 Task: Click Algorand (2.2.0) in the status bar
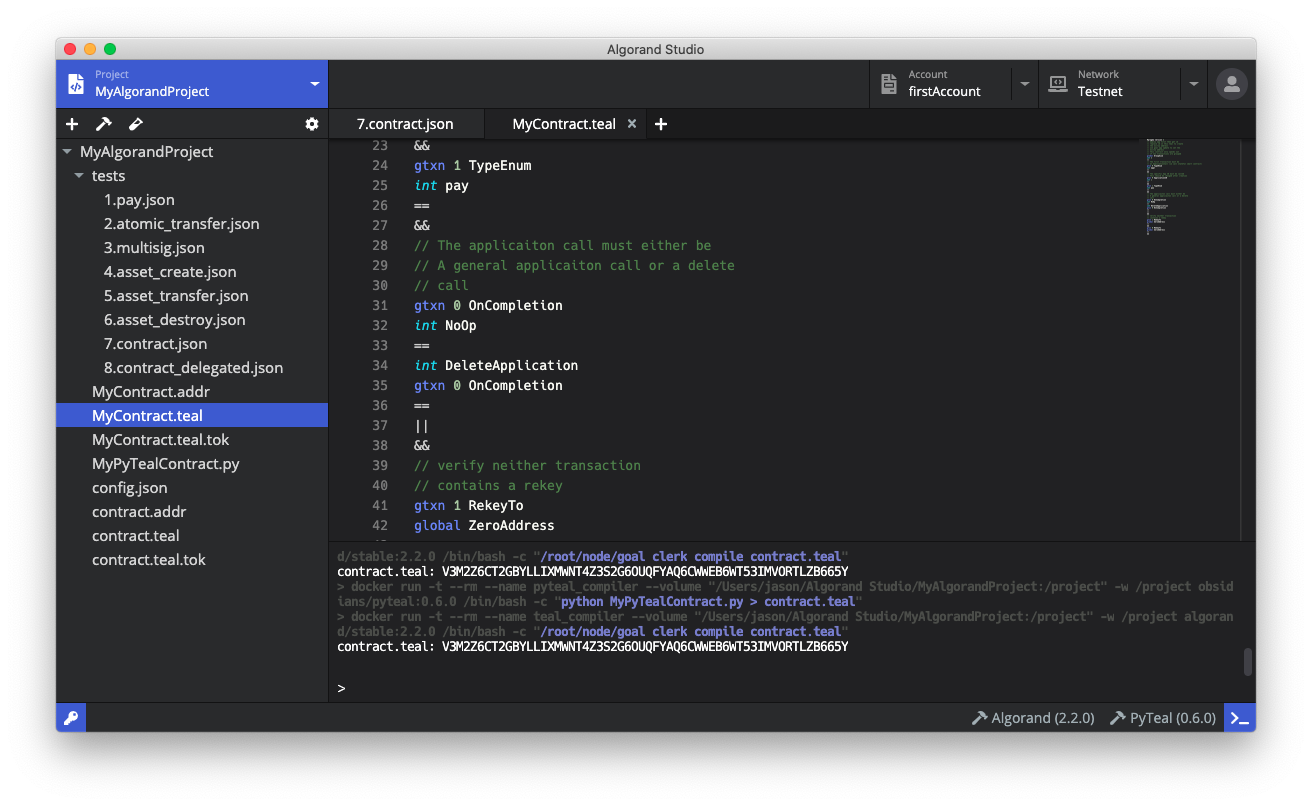point(1032,717)
